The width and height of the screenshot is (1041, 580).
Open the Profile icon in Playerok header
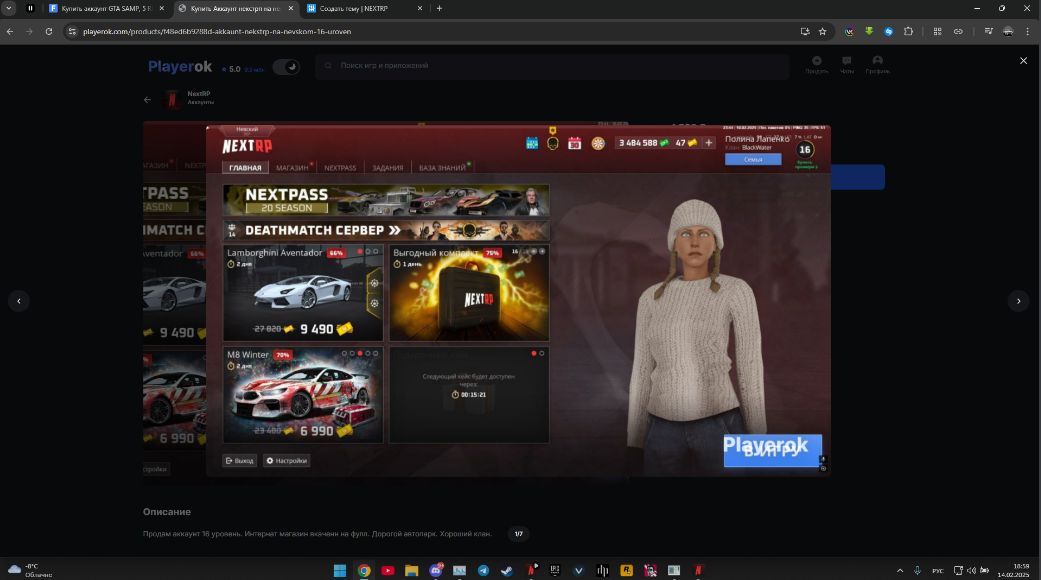click(x=877, y=64)
